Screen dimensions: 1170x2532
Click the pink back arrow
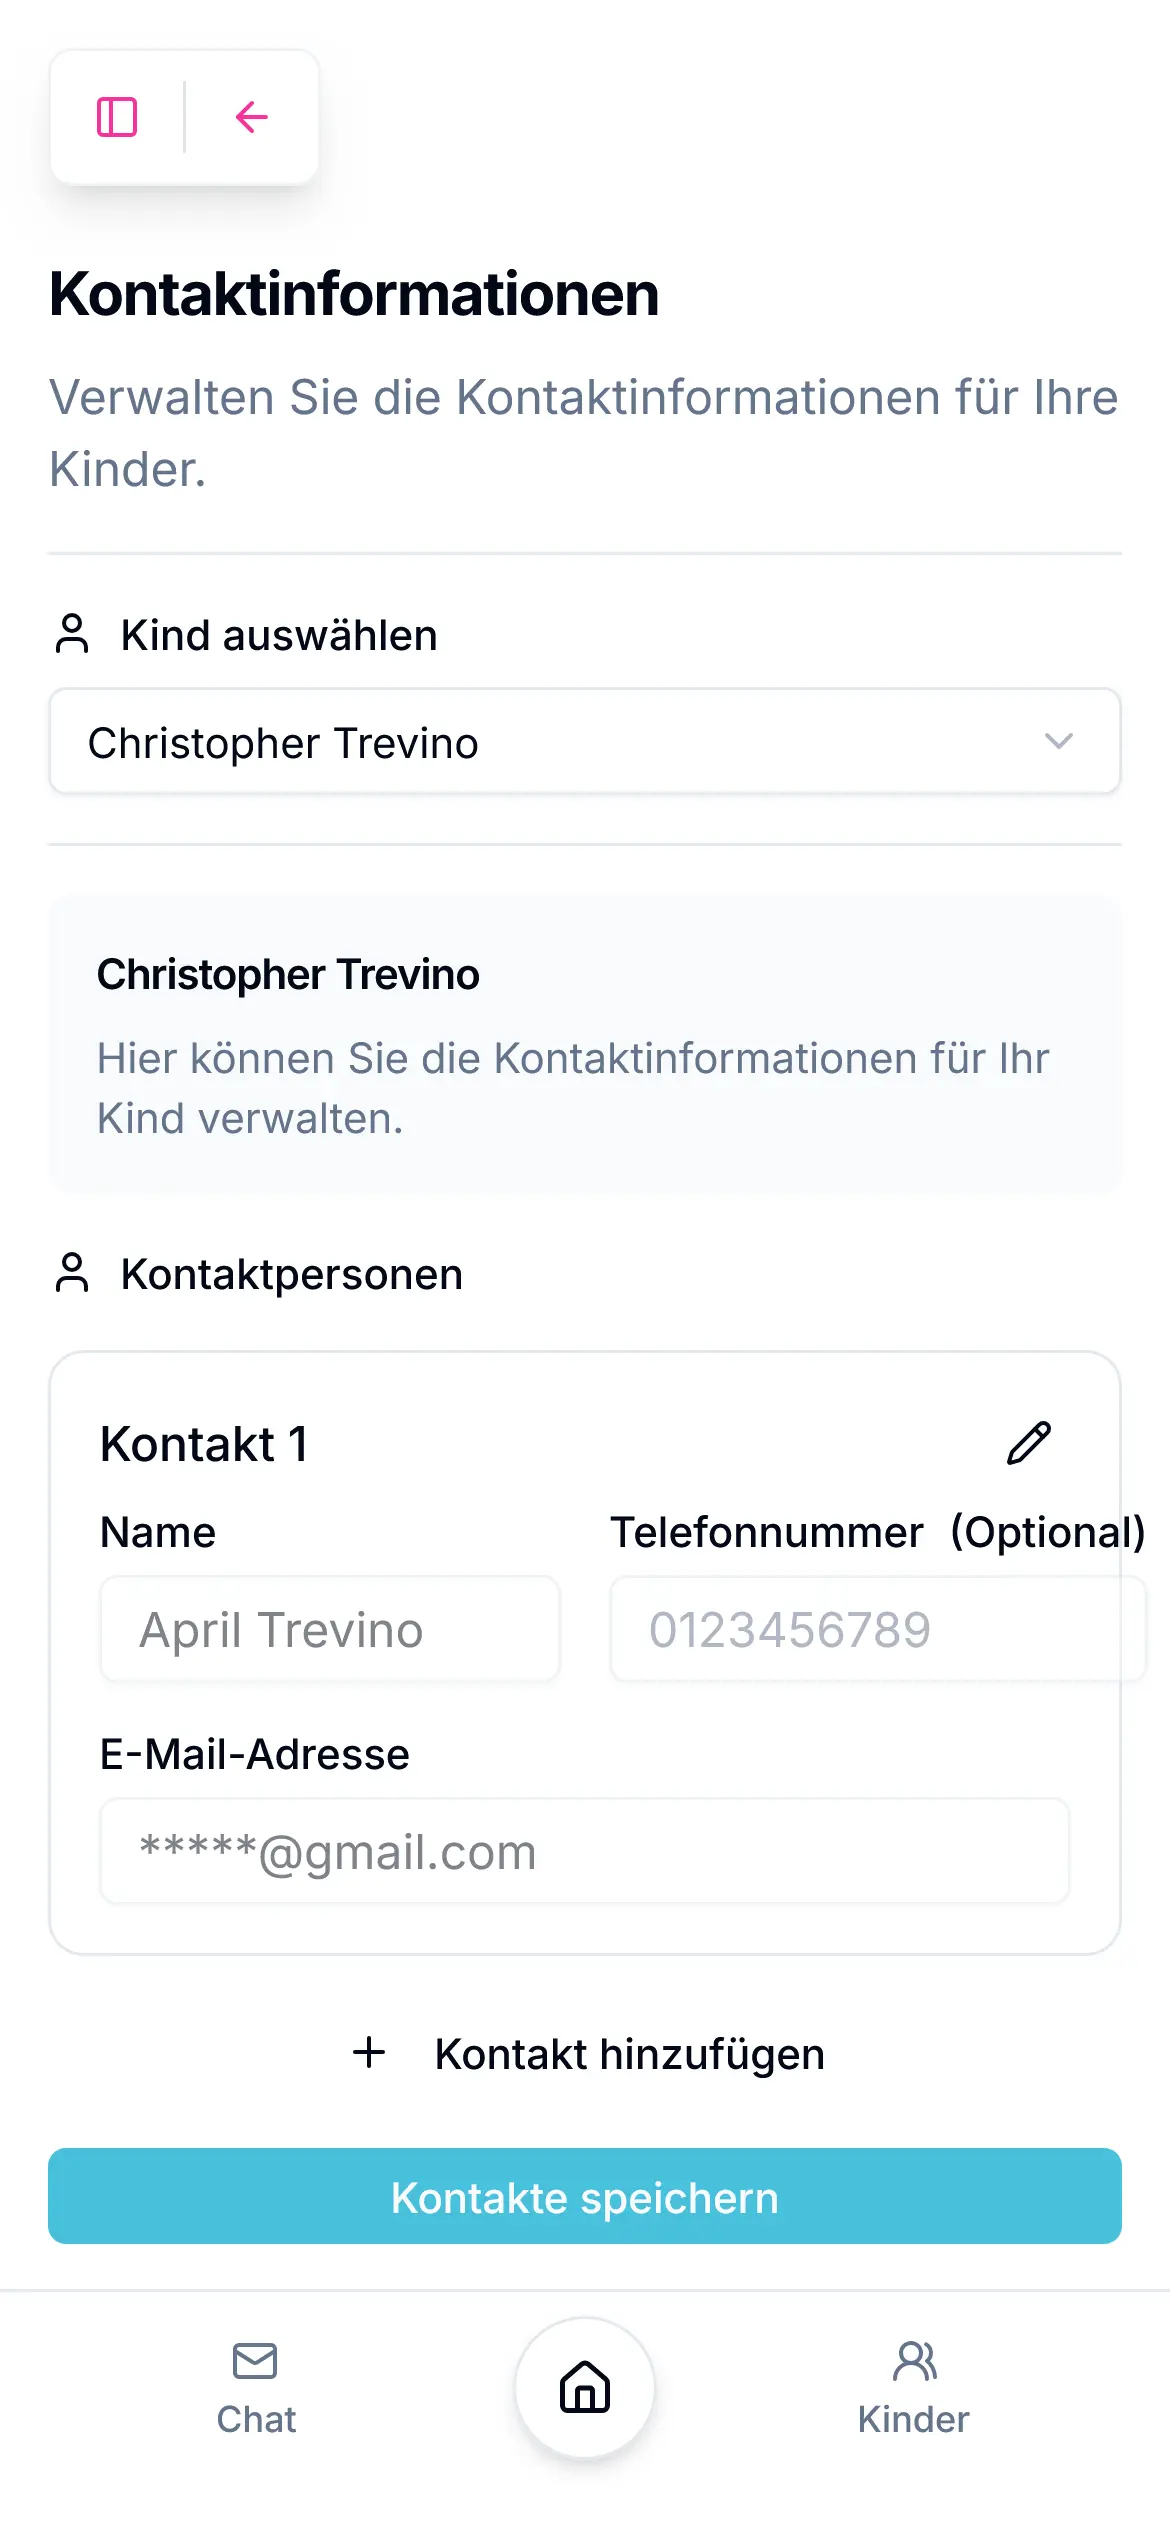(x=252, y=117)
